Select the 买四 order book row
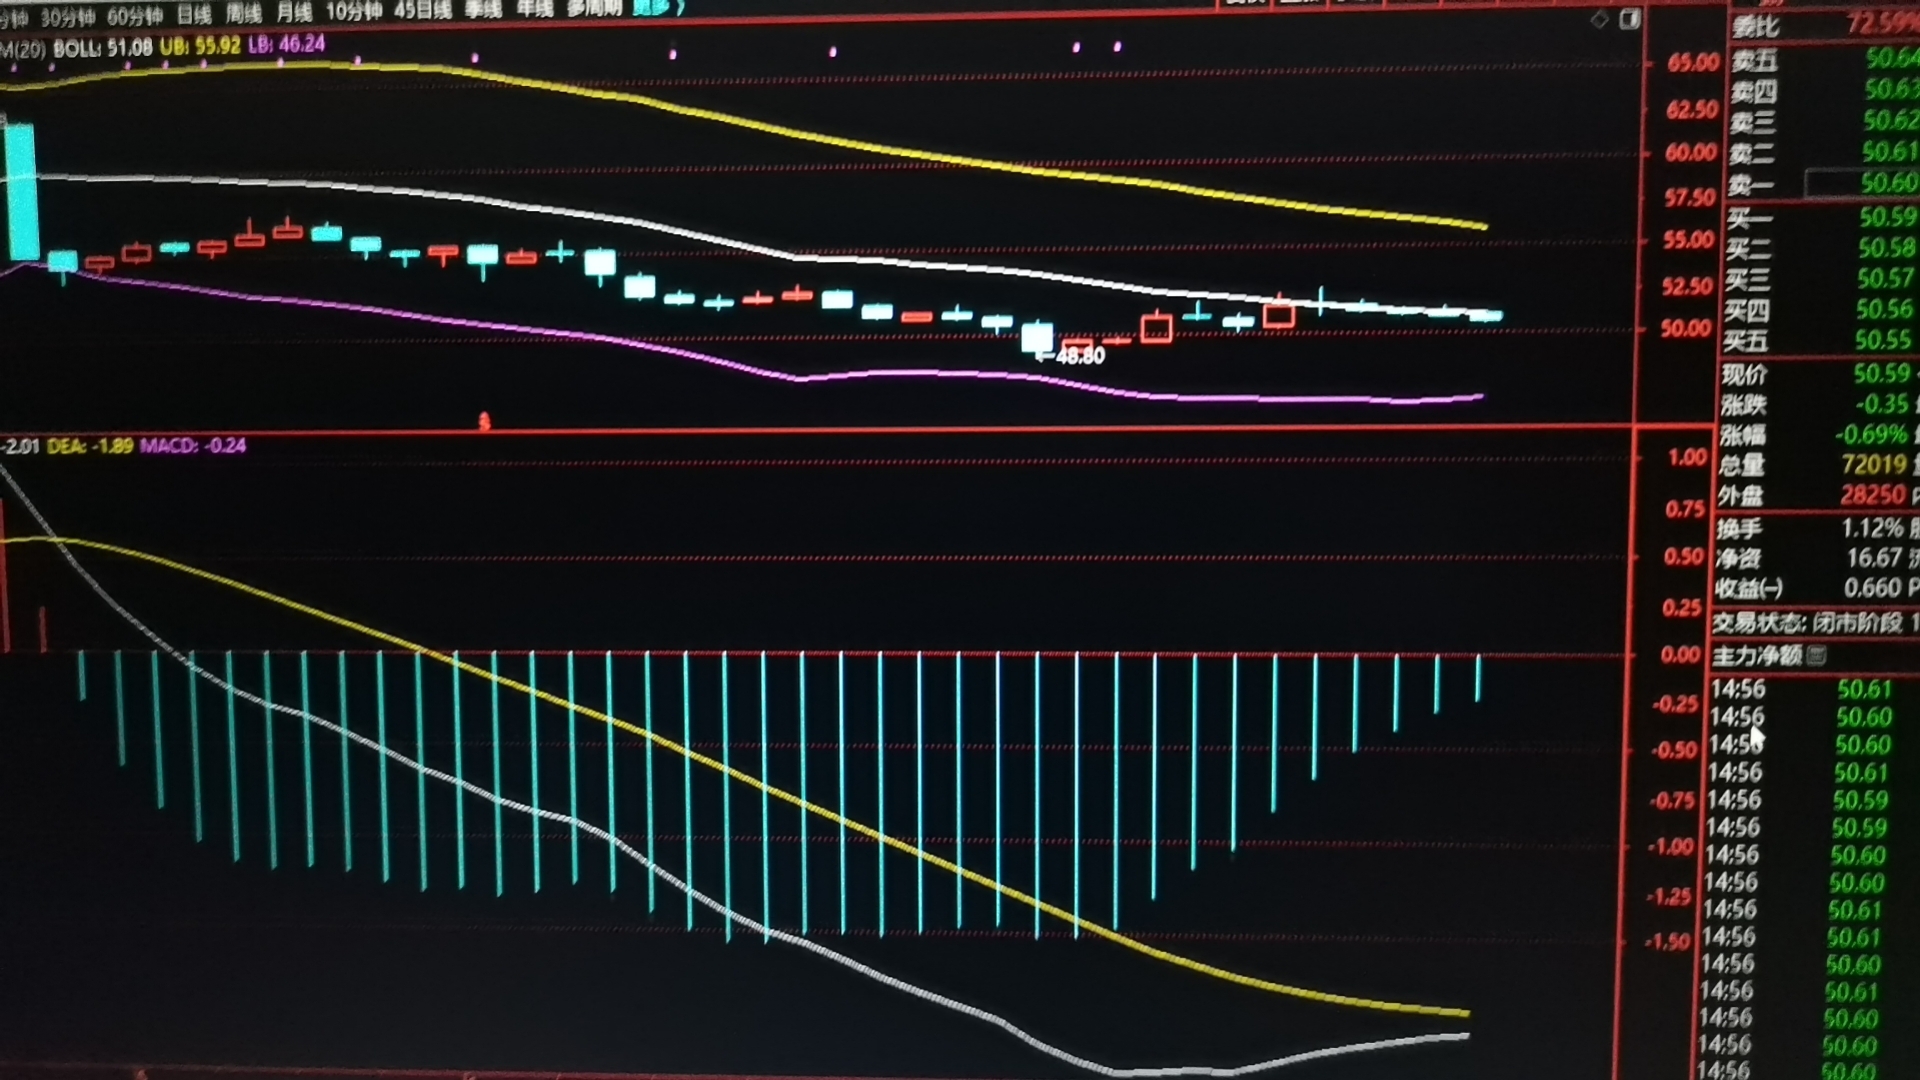The width and height of the screenshot is (1920, 1080). pyautogui.click(x=1821, y=310)
